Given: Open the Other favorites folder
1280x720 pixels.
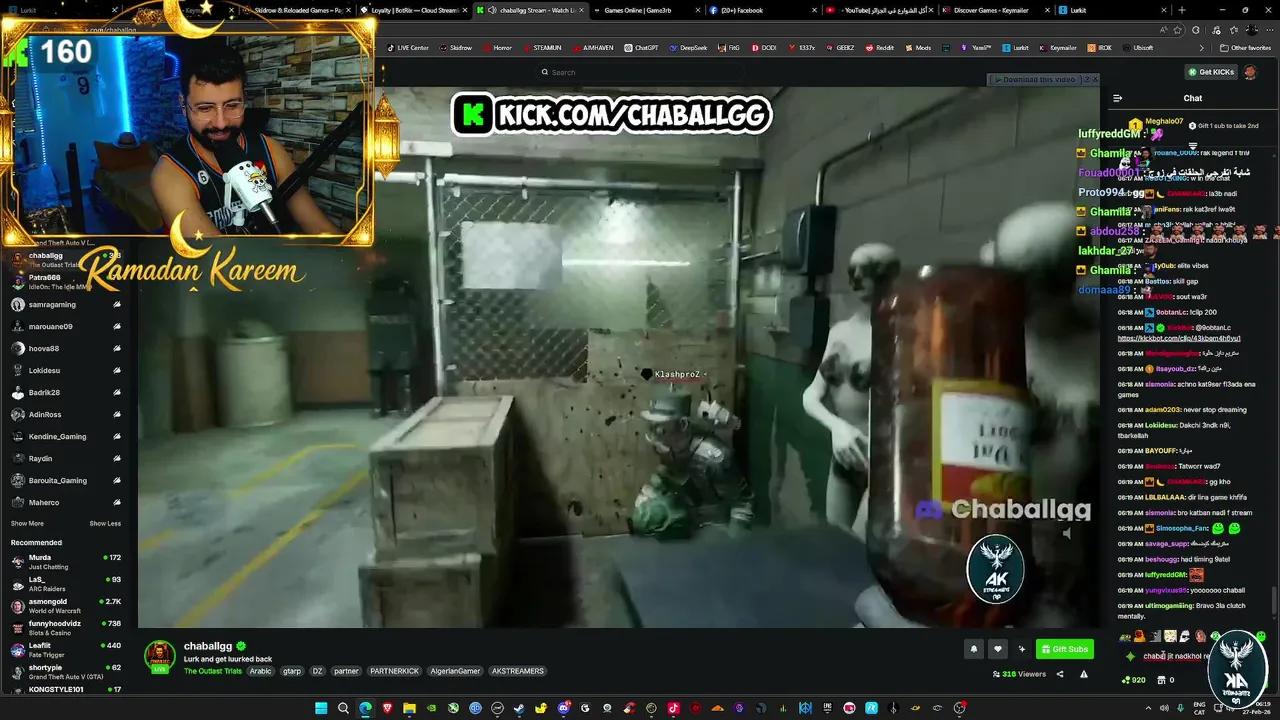Looking at the screenshot, I should tap(1245, 47).
